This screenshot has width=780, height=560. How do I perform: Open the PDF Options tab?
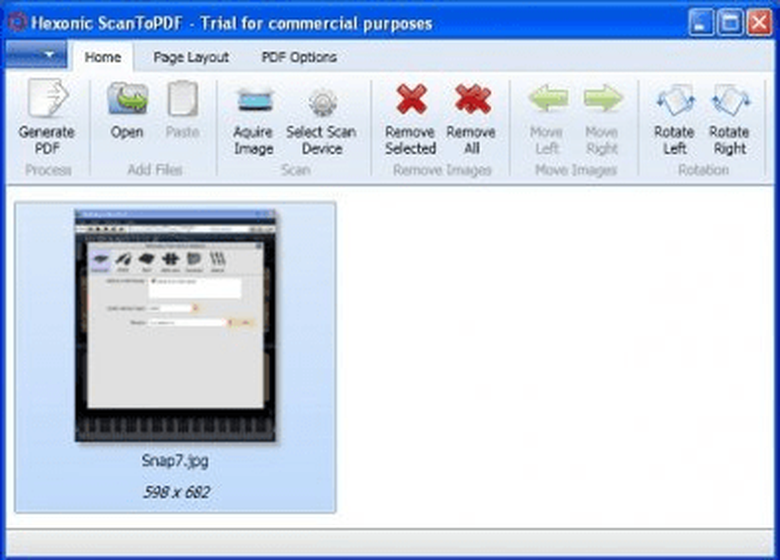coord(299,57)
